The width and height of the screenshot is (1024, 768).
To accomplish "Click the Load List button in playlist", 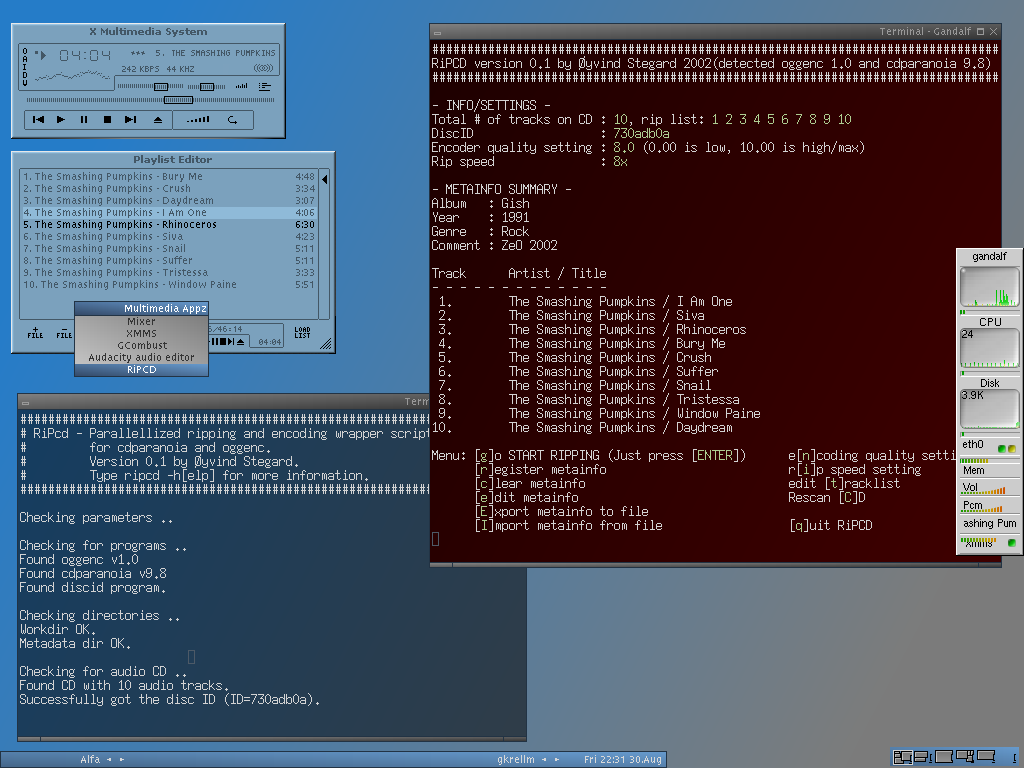I will coord(302,332).
